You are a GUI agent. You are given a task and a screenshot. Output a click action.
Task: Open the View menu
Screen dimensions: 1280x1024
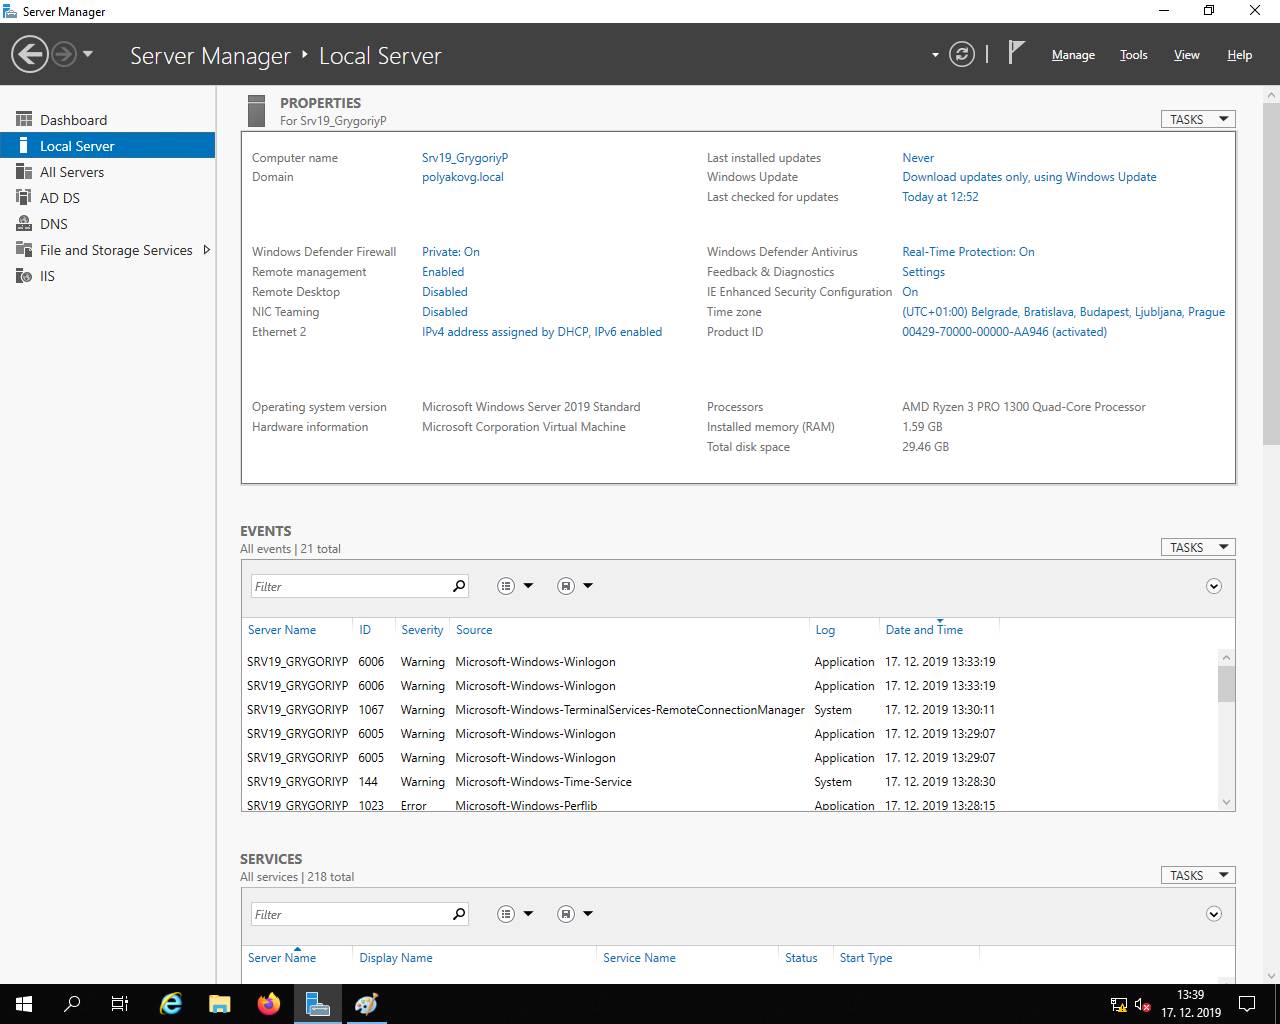tap(1186, 55)
